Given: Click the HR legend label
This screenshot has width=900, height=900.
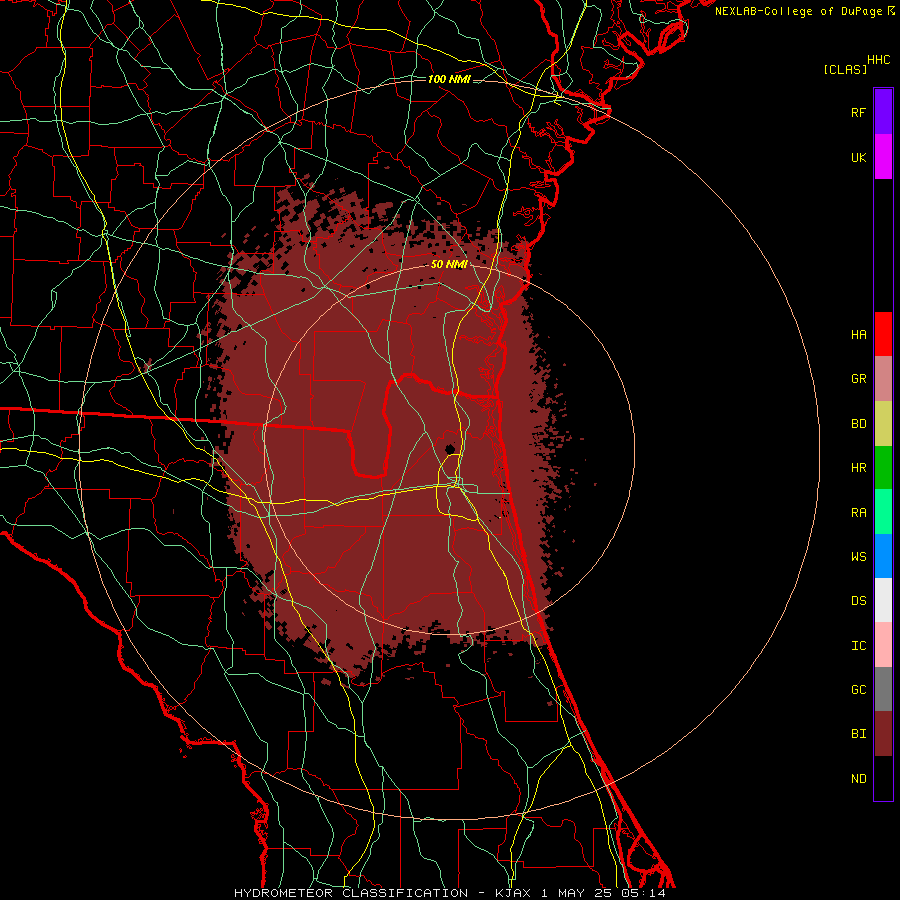Looking at the screenshot, I should click(x=859, y=468).
